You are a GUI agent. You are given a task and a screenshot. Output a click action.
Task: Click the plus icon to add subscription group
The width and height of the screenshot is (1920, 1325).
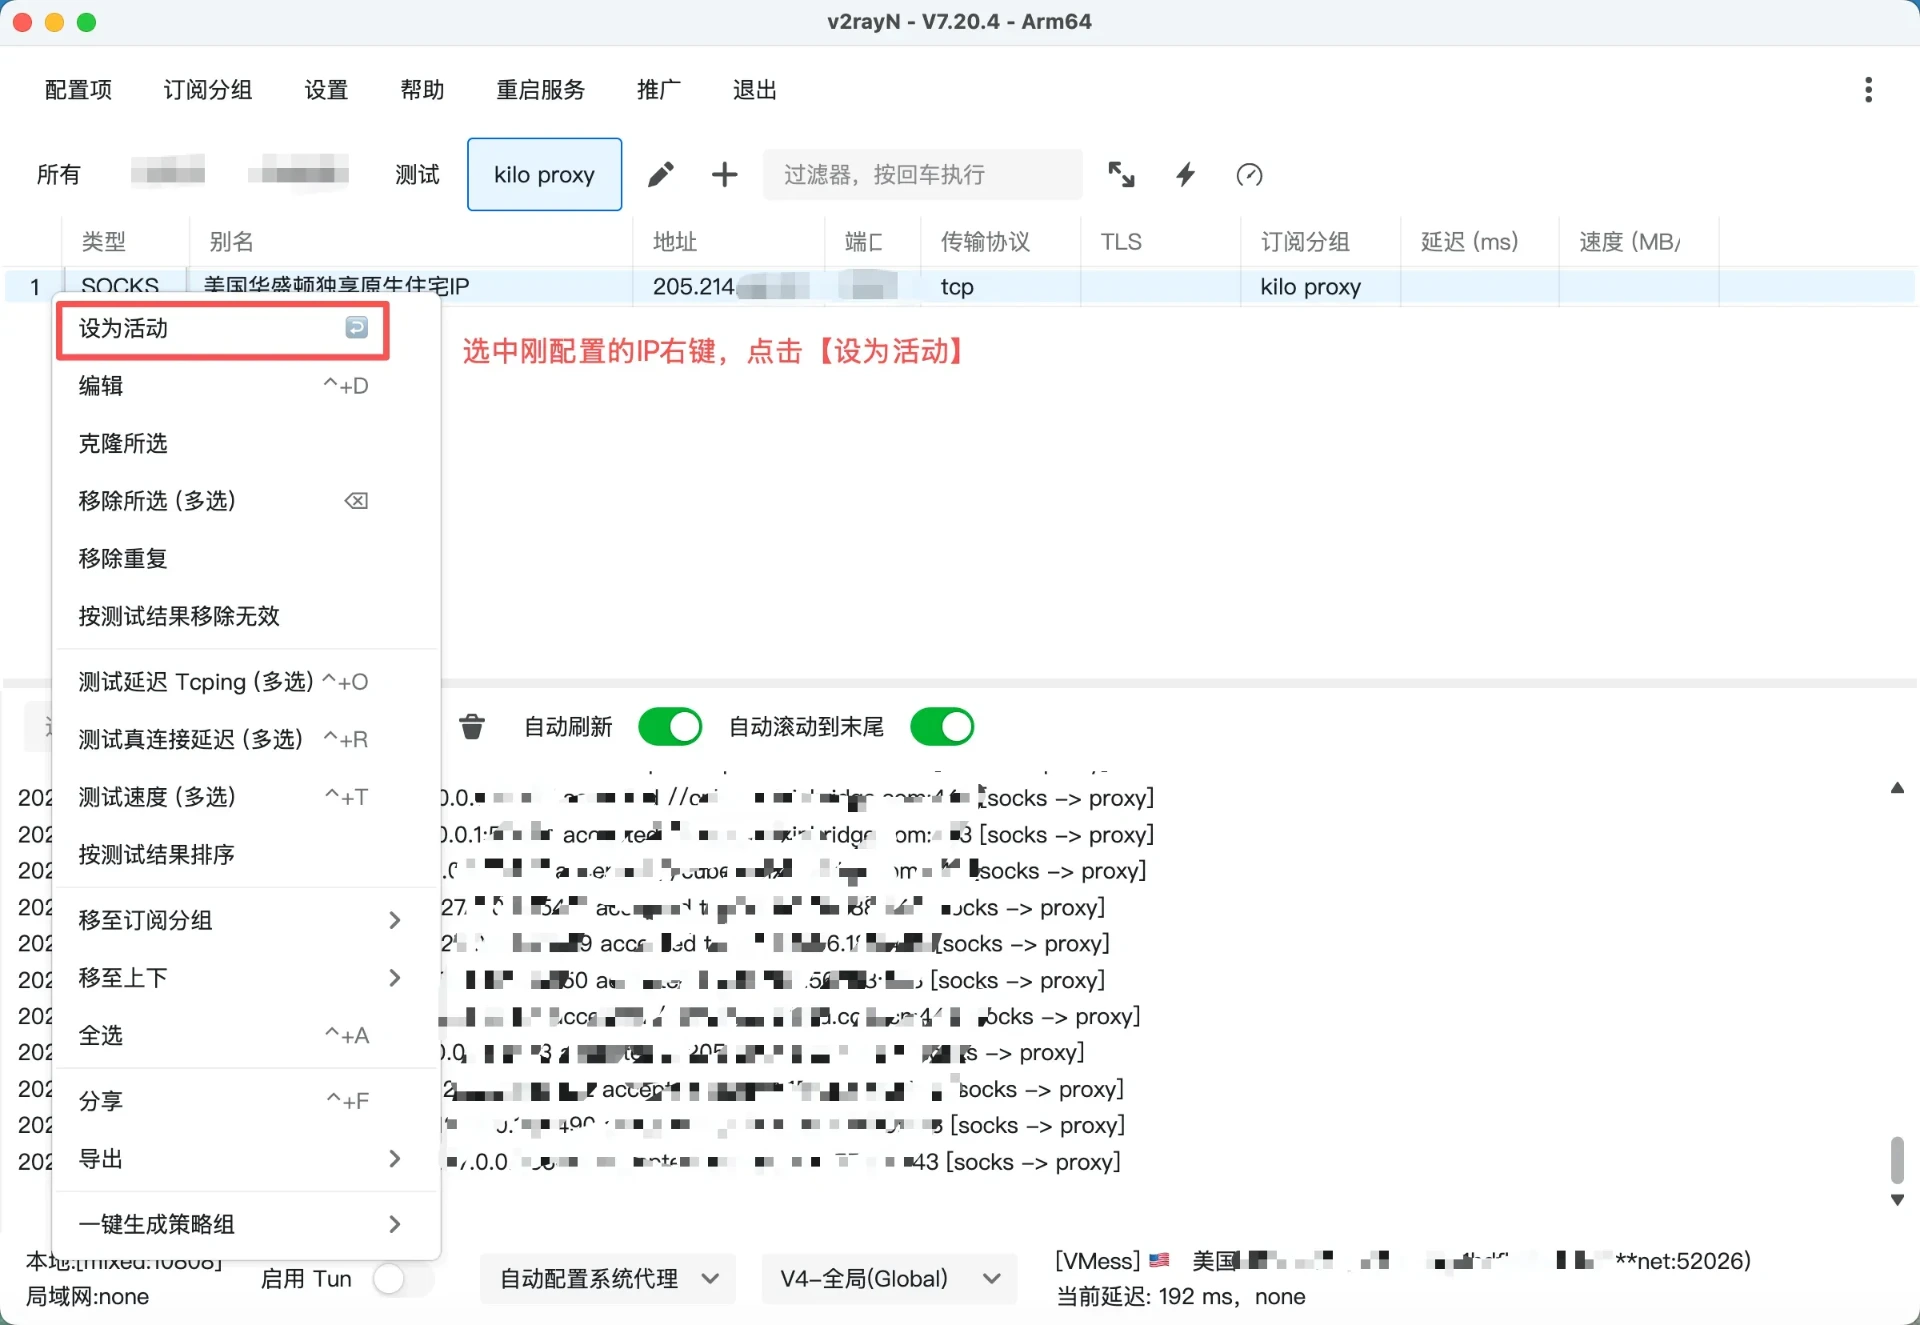[x=724, y=174]
